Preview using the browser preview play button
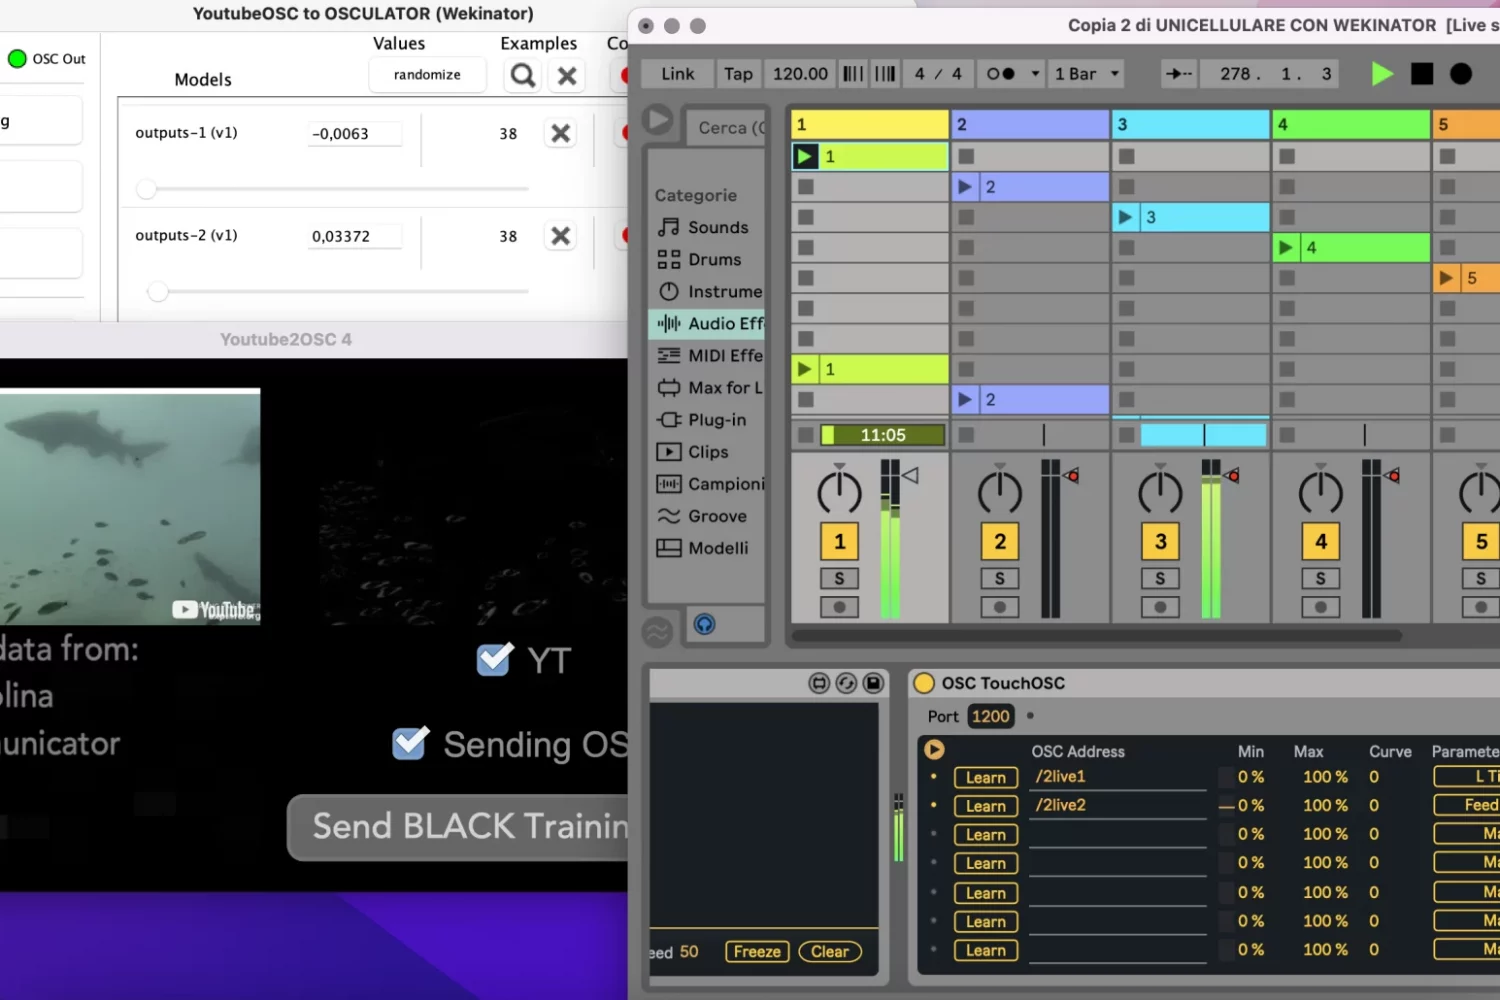This screenshot has height=1000, width=1500. coord(658,120)
